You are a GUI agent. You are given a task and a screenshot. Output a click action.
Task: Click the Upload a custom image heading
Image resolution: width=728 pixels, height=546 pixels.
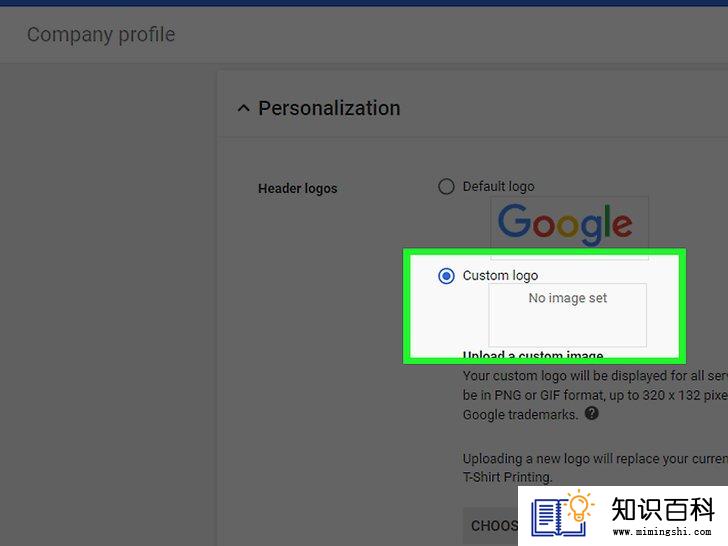pos(533,356)
